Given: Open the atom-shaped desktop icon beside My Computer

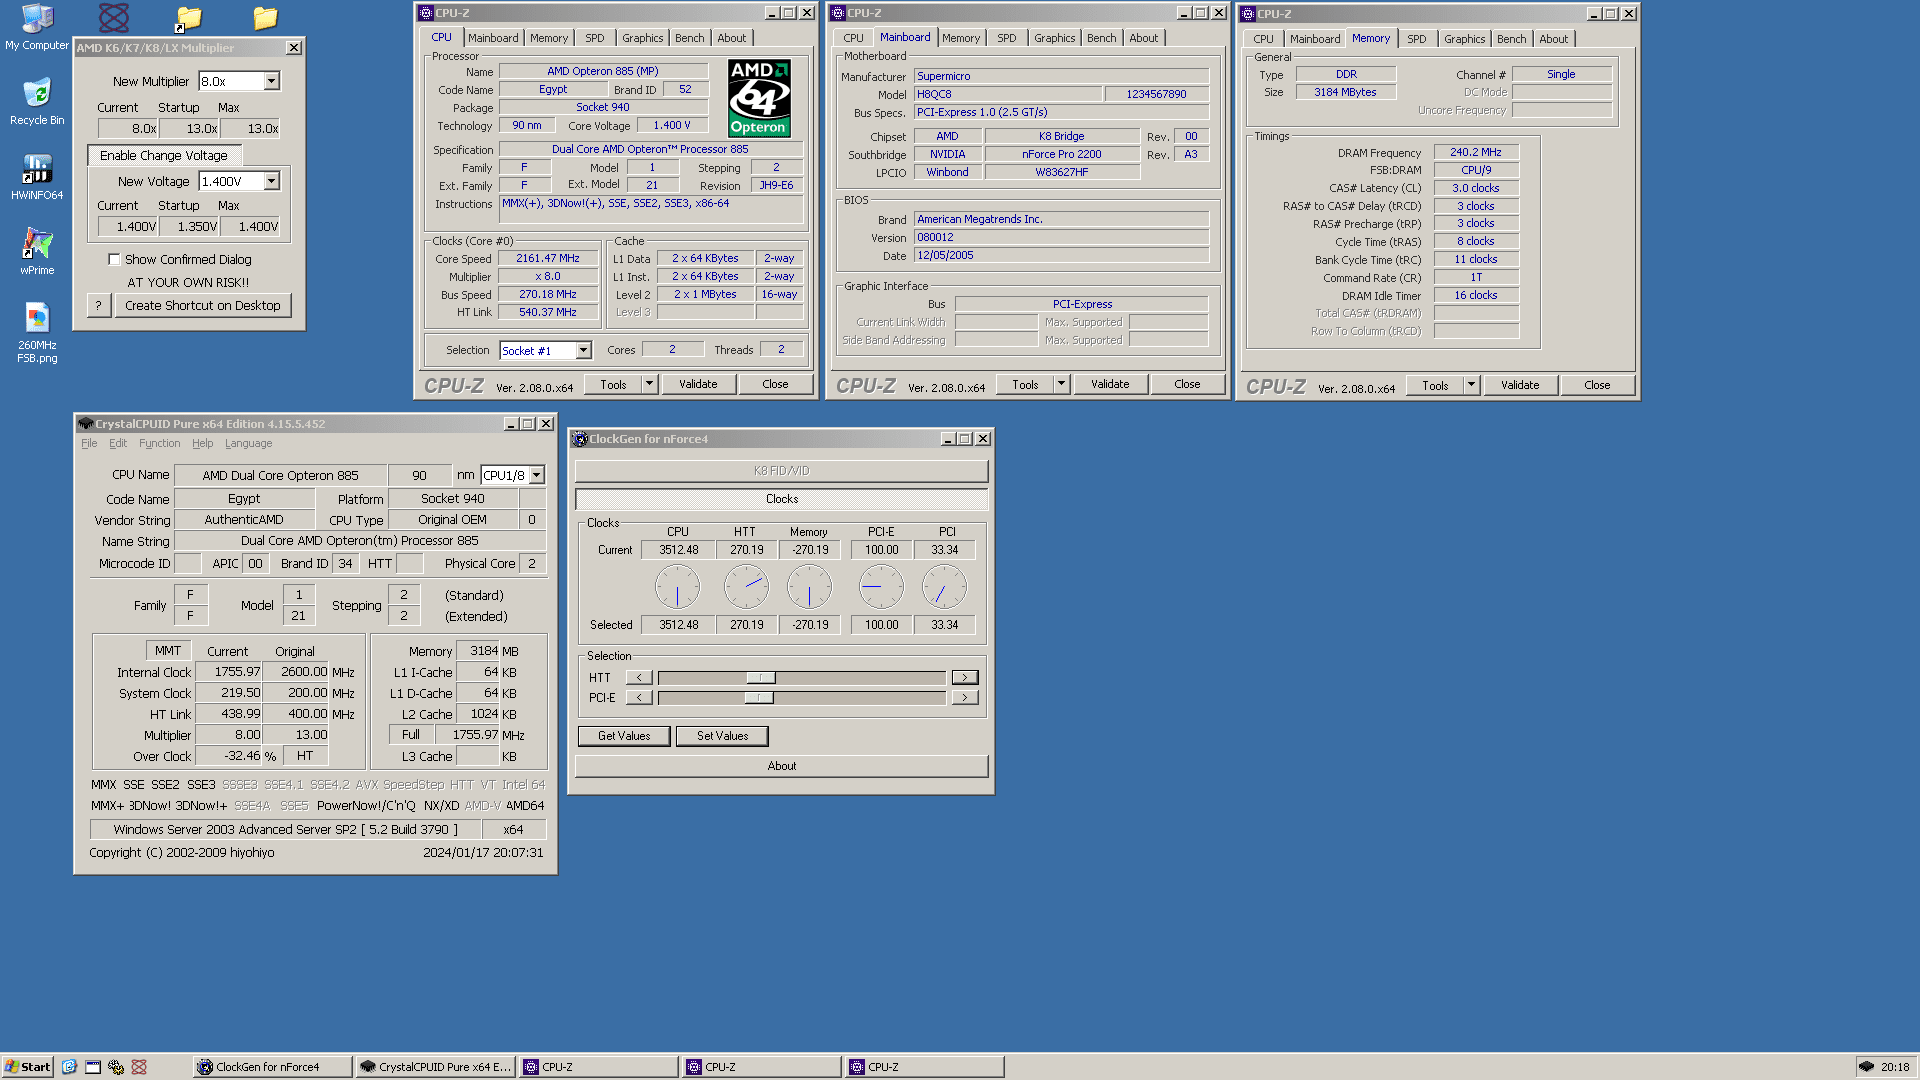Looking at the screenshot, I should coord(113,17).
